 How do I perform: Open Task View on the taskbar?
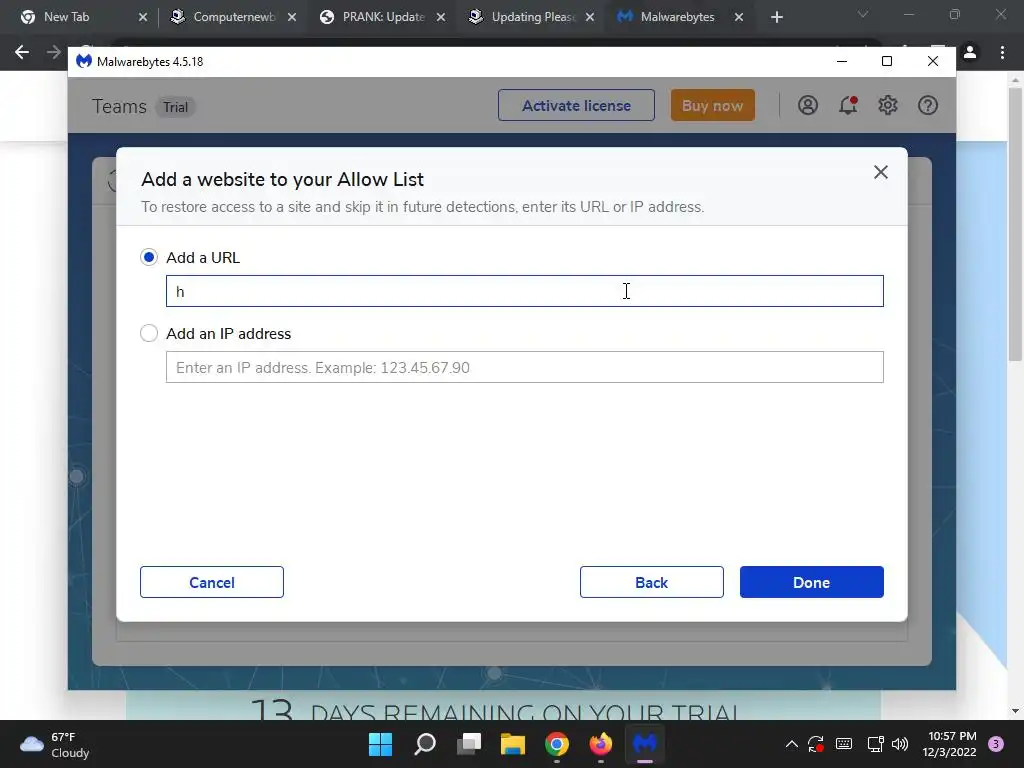tap(469, 744)
